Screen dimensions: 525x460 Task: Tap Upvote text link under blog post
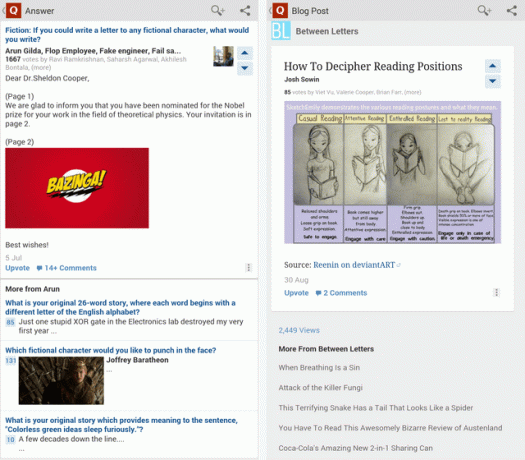296,293
